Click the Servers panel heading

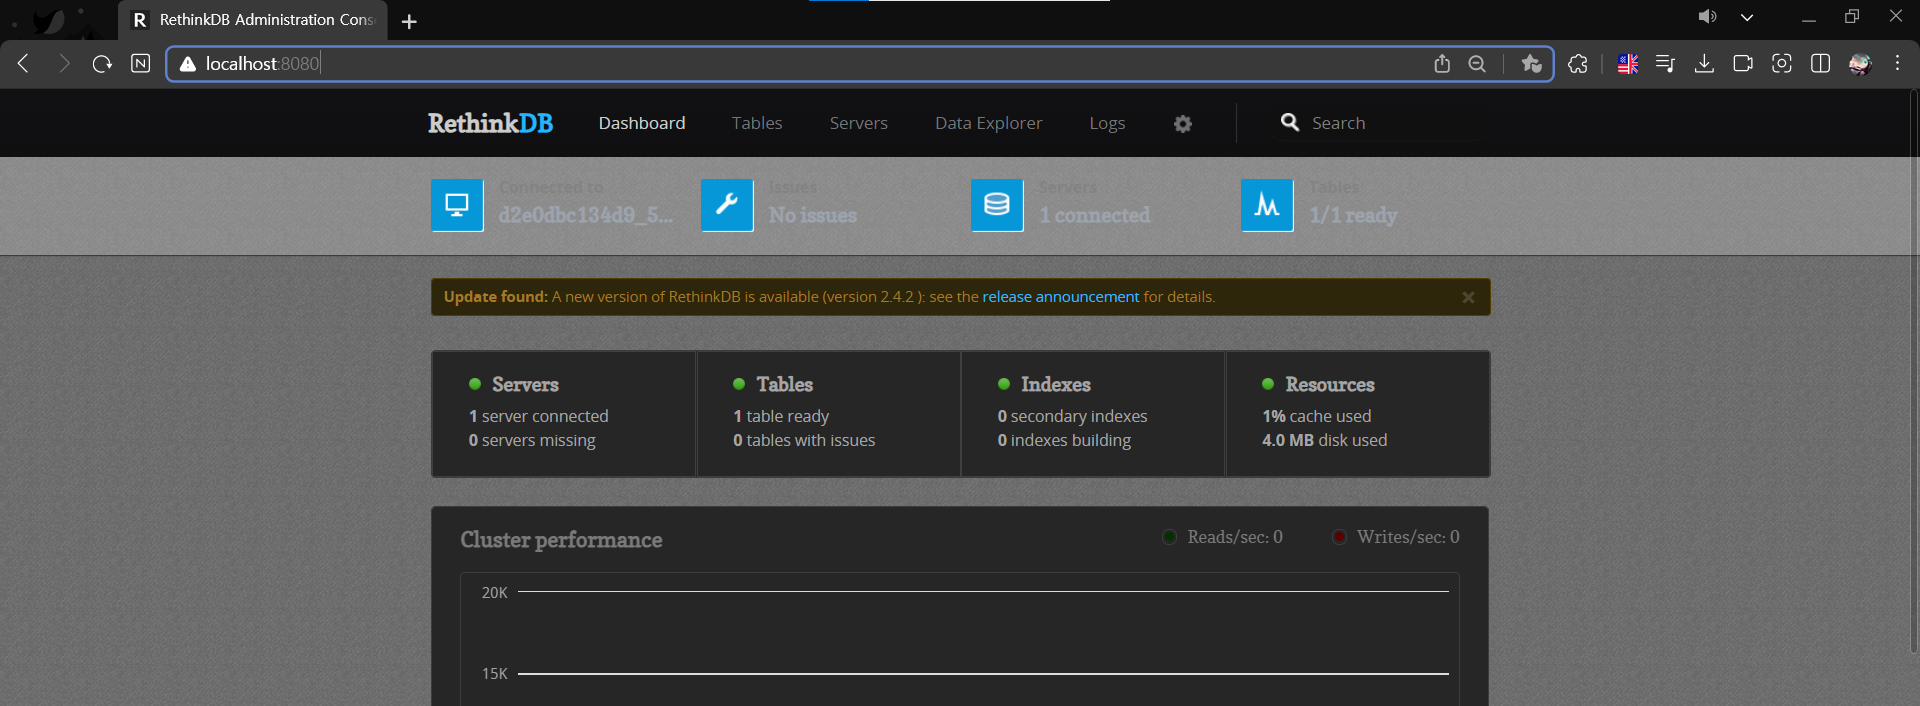(x=525, y=384)
